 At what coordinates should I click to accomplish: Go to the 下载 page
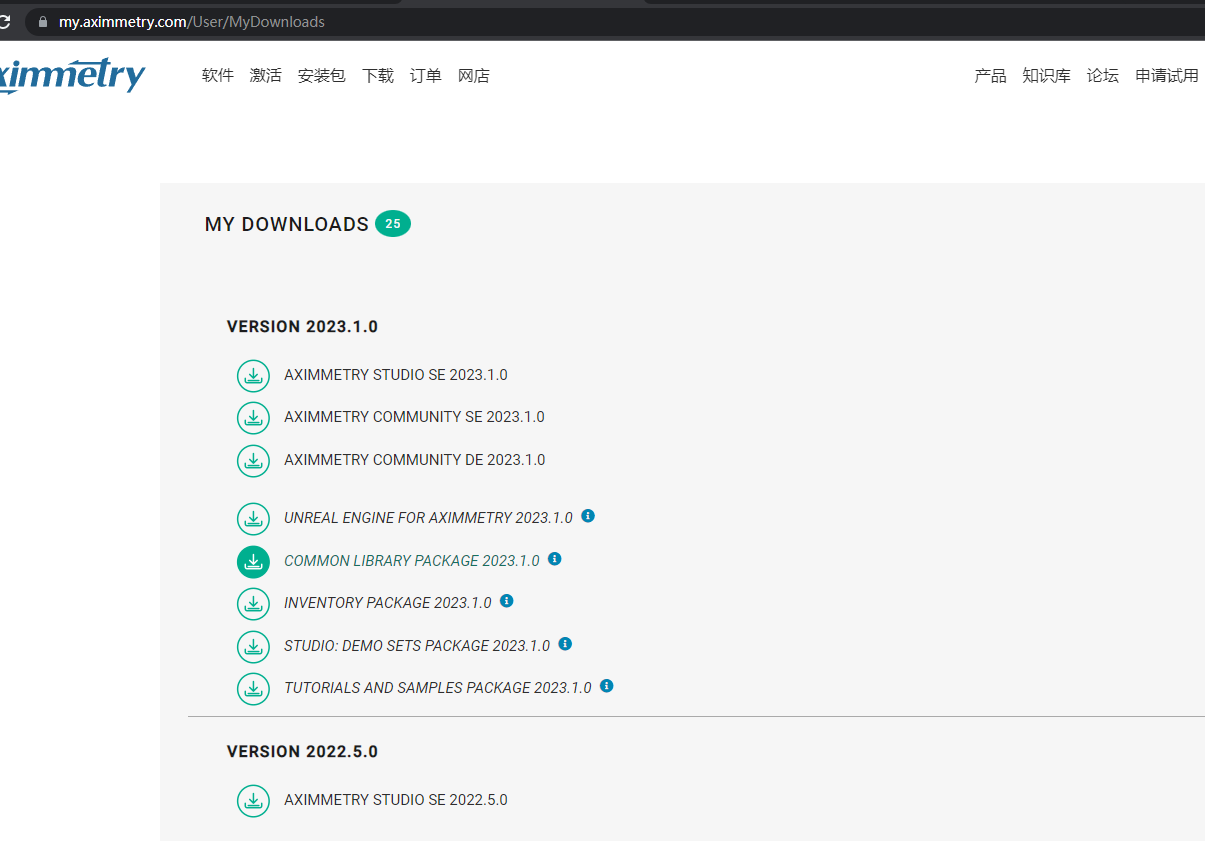[377, 76]
